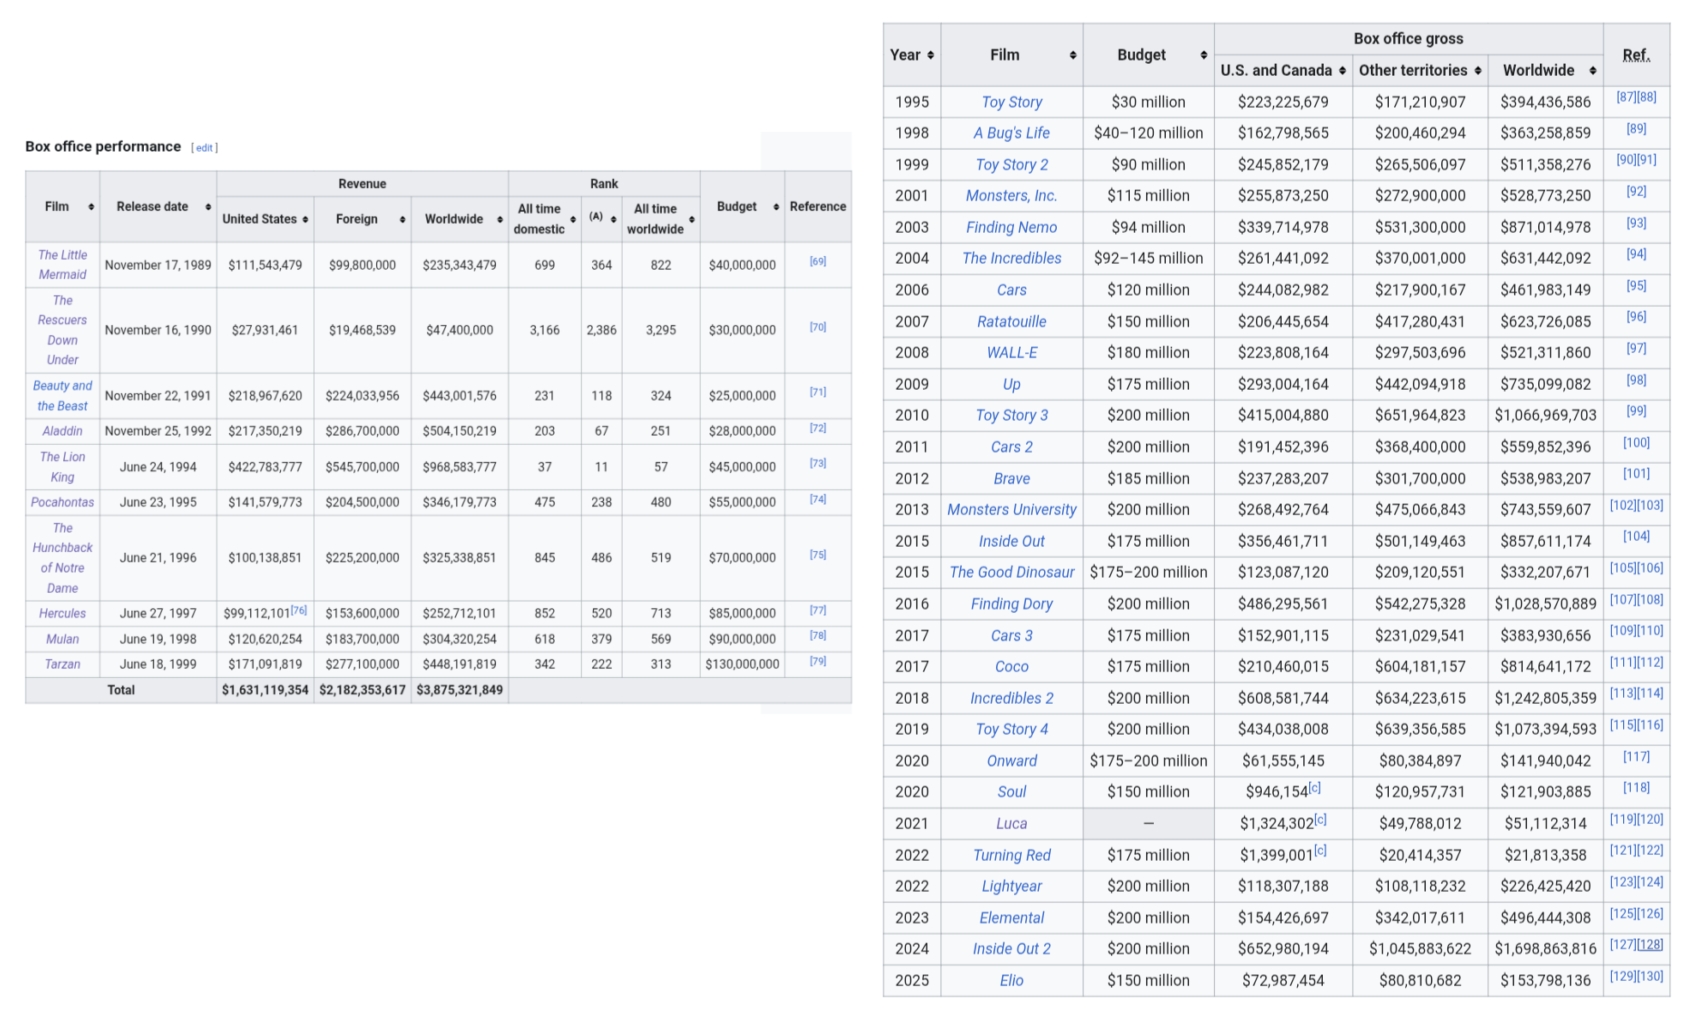Open the Up film link

(1011, 384)
